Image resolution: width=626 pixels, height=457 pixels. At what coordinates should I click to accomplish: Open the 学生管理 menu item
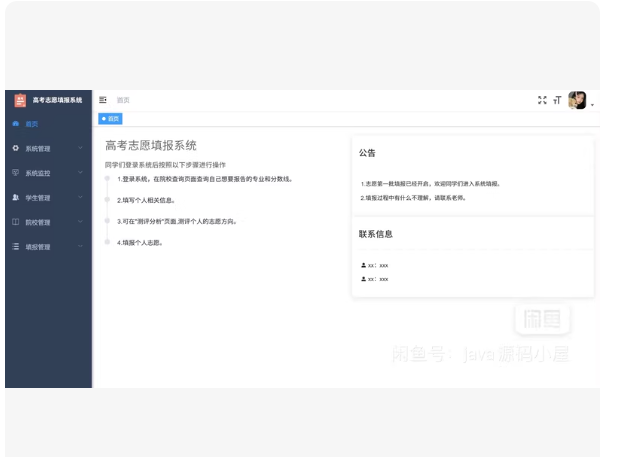(x=48, y=198)
